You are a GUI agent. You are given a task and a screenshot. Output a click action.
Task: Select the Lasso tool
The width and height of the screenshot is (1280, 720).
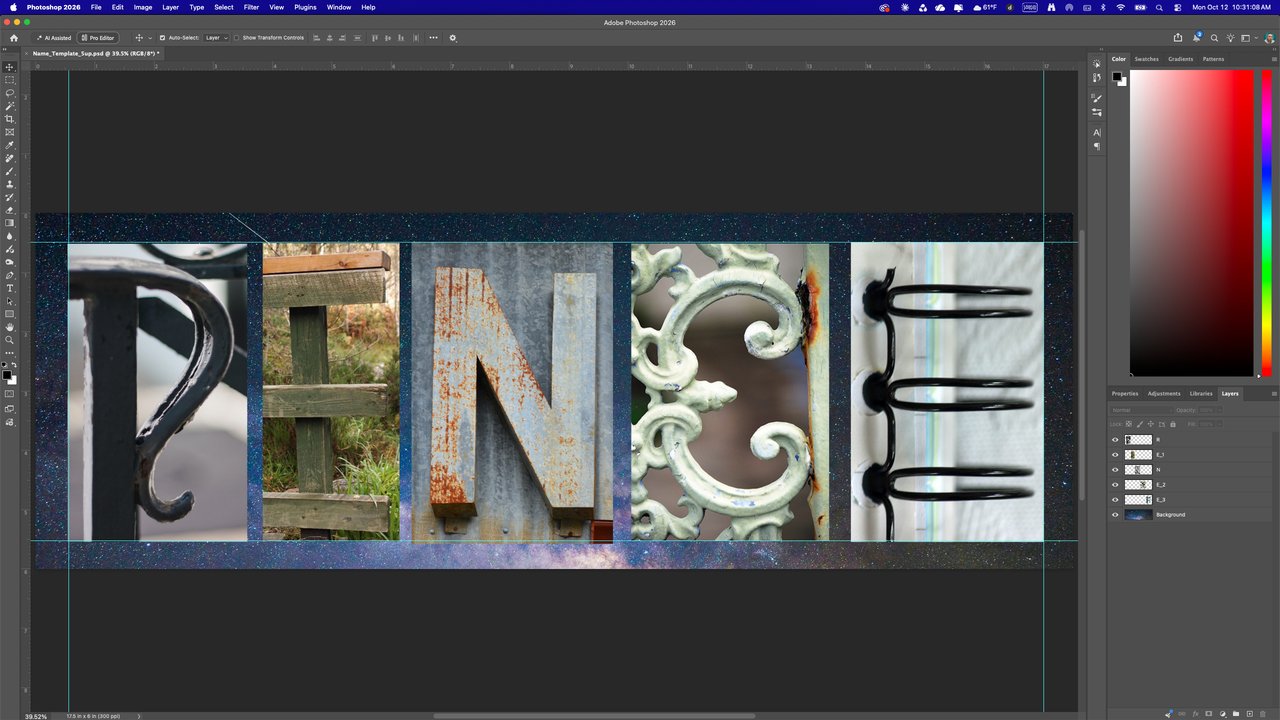pyautogui.click(x=10, y=93)
